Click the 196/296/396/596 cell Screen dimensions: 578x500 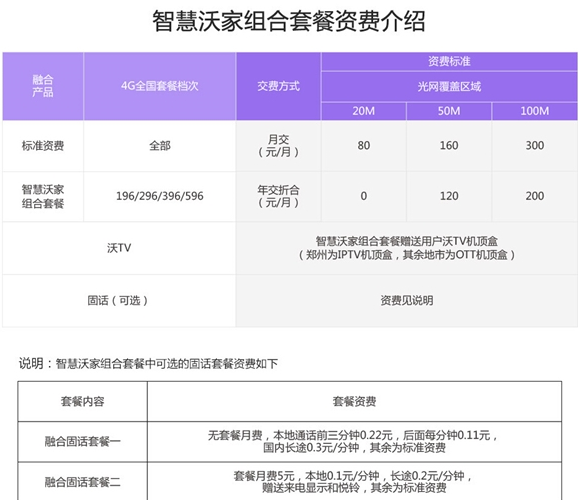click(160, 196)
